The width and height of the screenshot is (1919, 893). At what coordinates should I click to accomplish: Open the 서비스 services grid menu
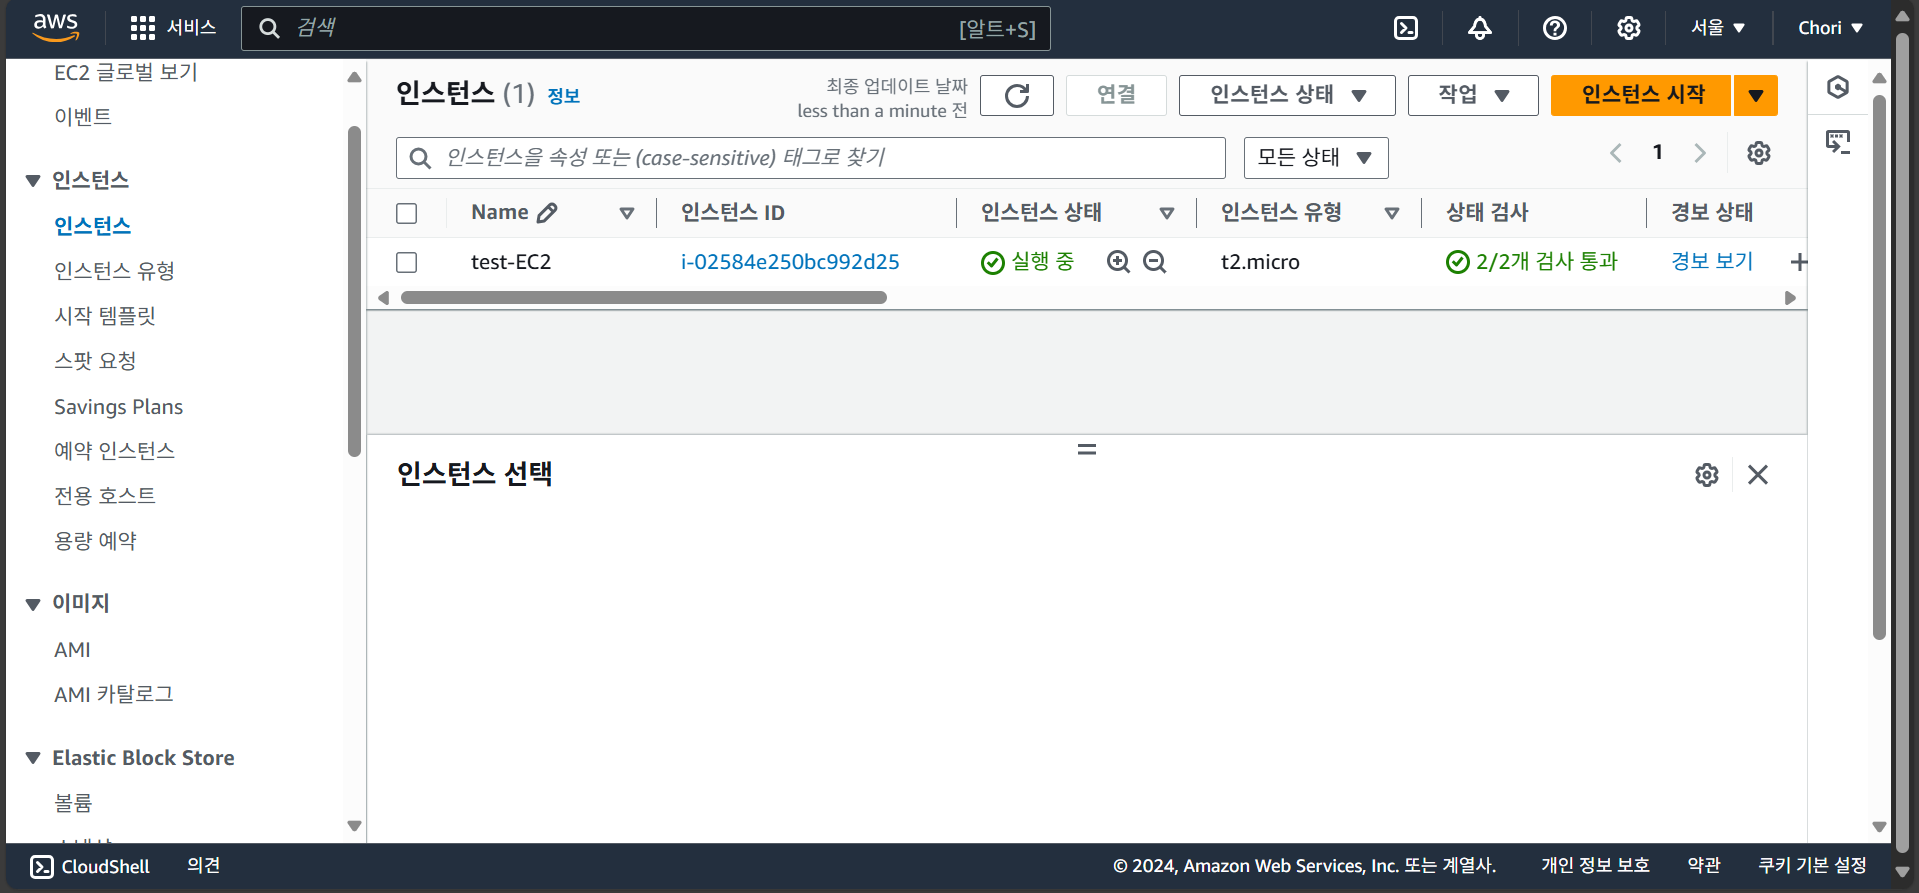pyautogui.click(x=173, y=28)
